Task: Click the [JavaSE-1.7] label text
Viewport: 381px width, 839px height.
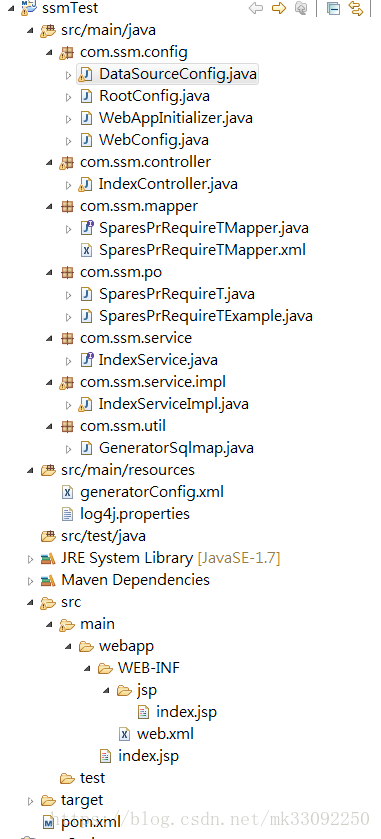Action: [239, 558]
